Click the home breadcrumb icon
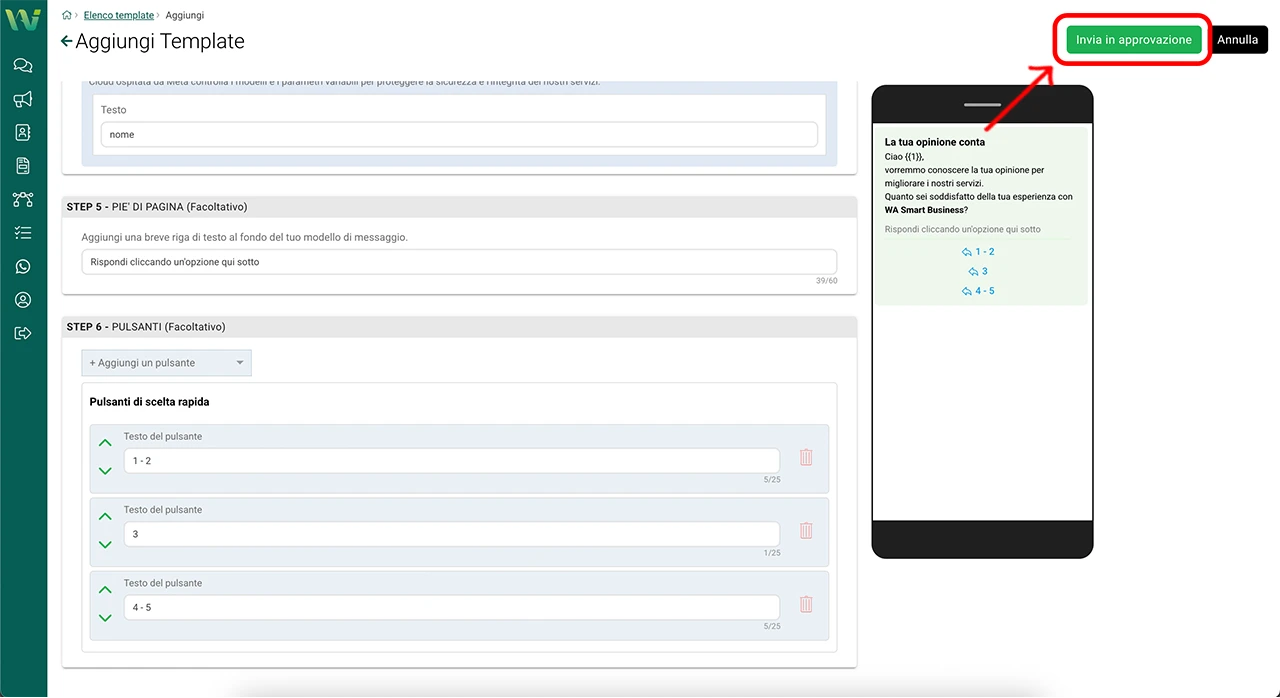The image size is (1280, 698). [67, 15]
